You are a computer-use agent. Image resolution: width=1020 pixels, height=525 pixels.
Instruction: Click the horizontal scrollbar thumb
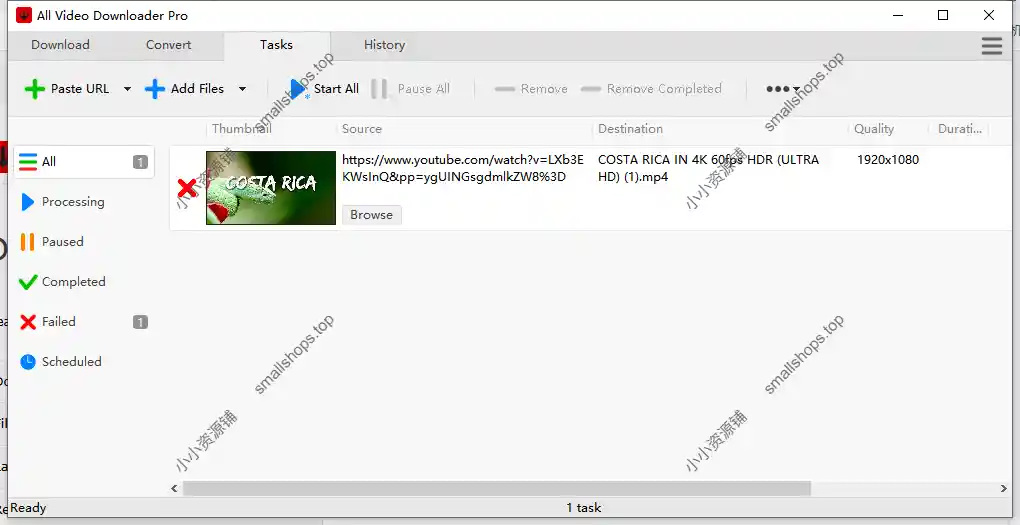tap(496, 488)
